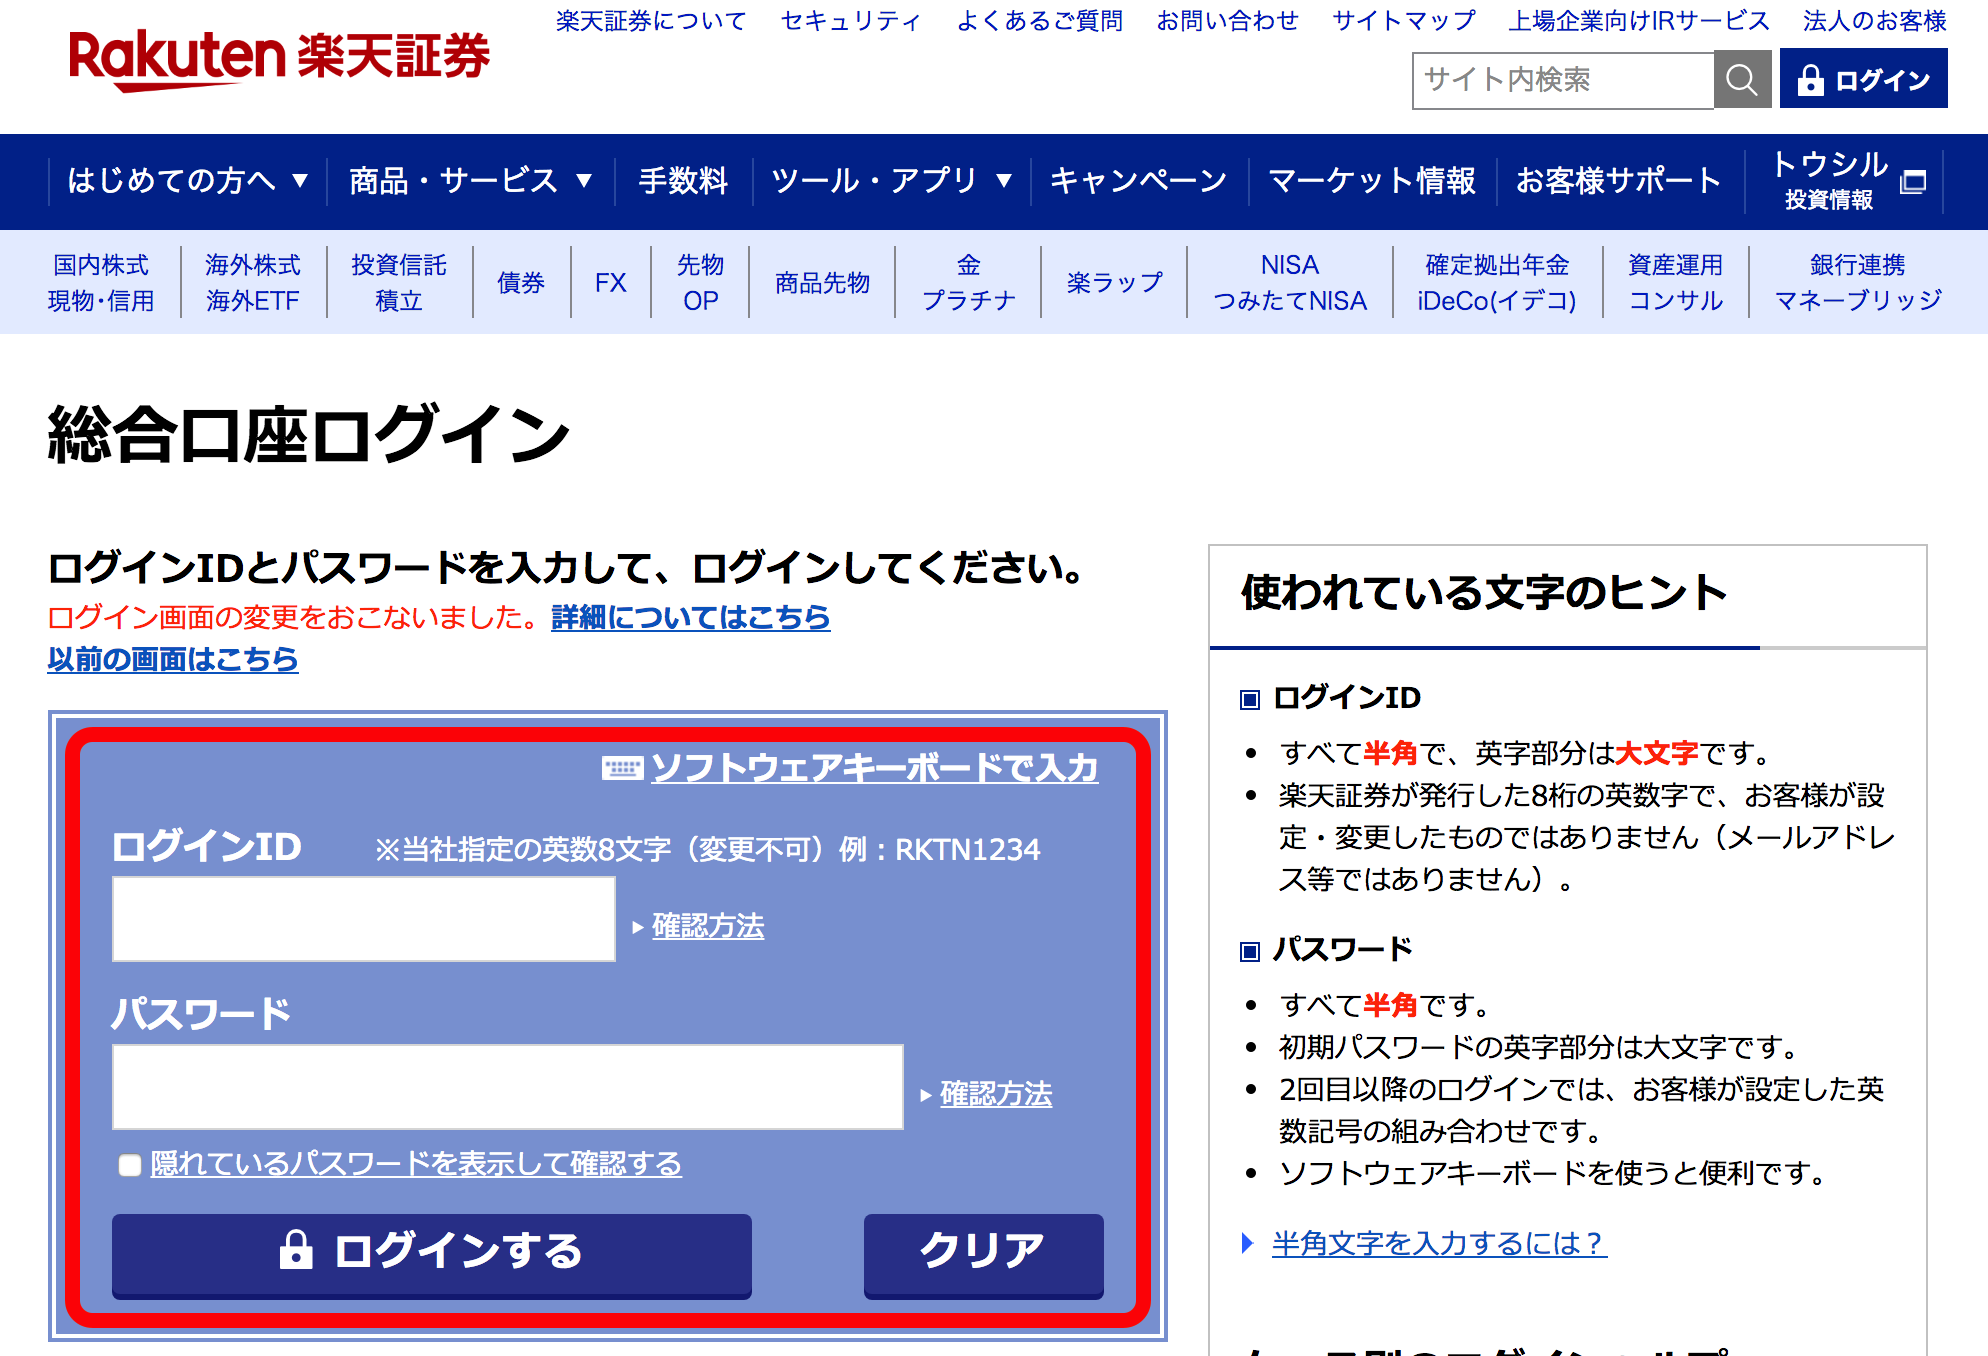Select the 楽ラップ tab
The height and width of the screenshot is (1356, 1988).
pyautogui.click(x=1114, y=283)
